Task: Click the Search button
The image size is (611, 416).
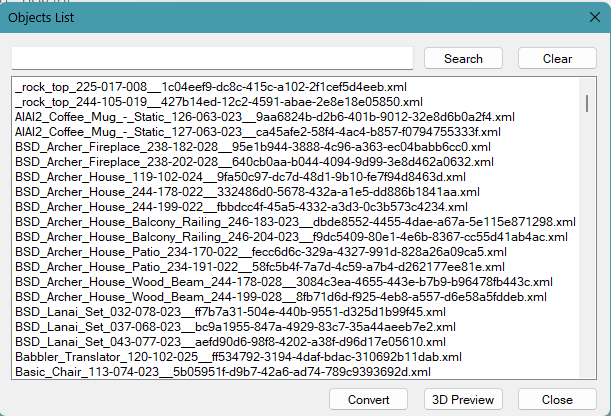Action: coord(463,58)
